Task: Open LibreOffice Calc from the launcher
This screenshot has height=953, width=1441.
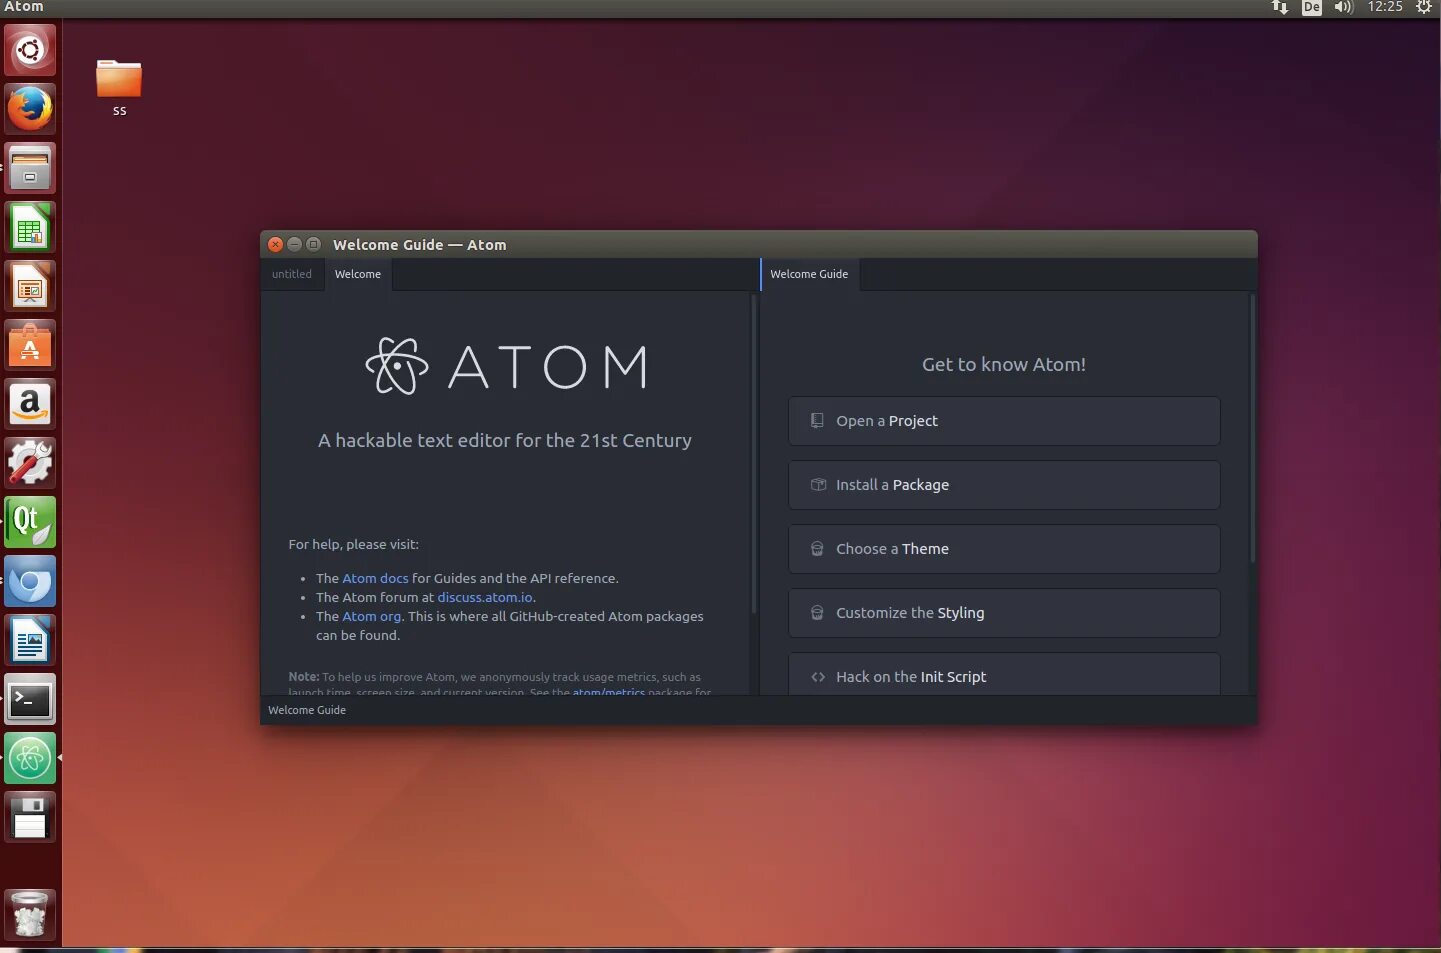Action: [x=29, y=227]
